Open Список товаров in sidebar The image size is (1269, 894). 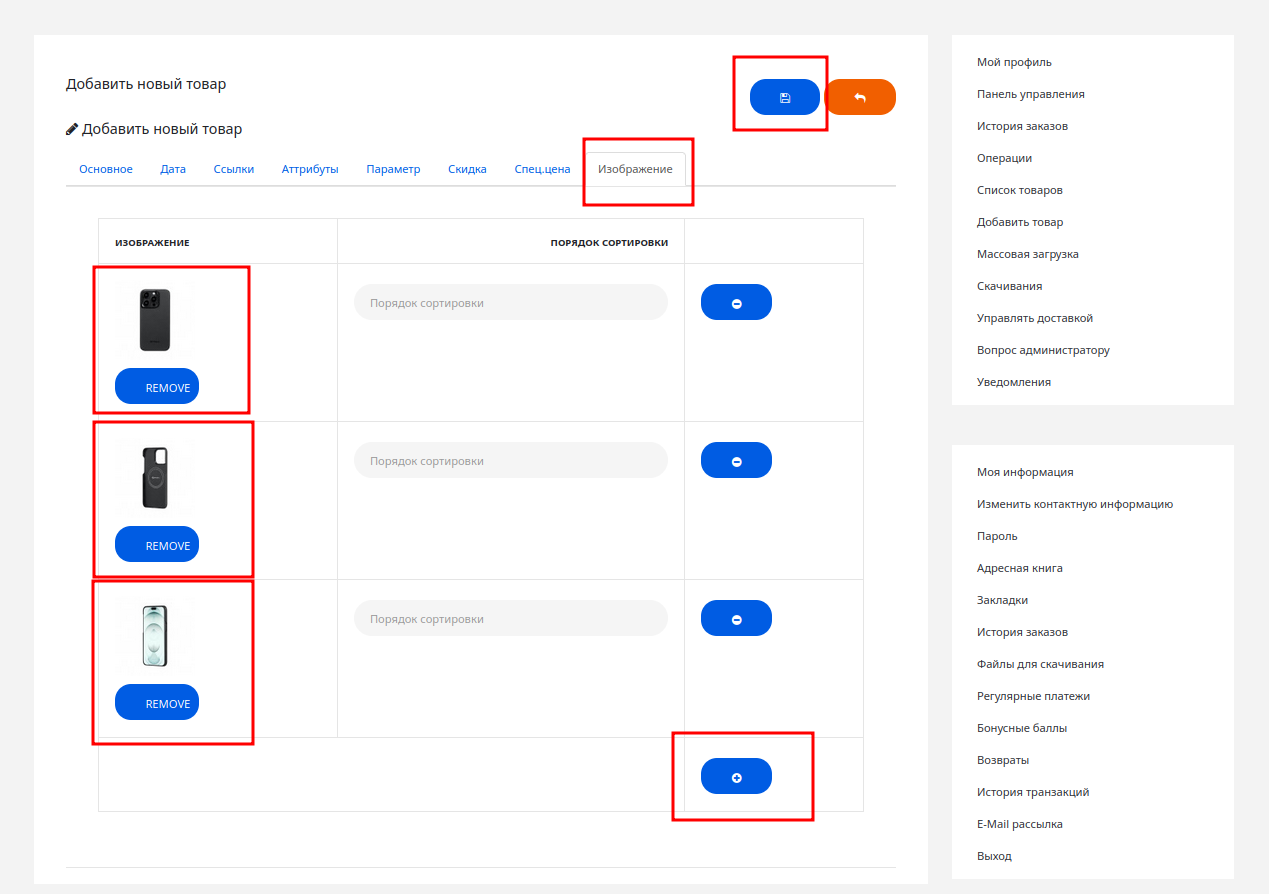click(1019, 190)
